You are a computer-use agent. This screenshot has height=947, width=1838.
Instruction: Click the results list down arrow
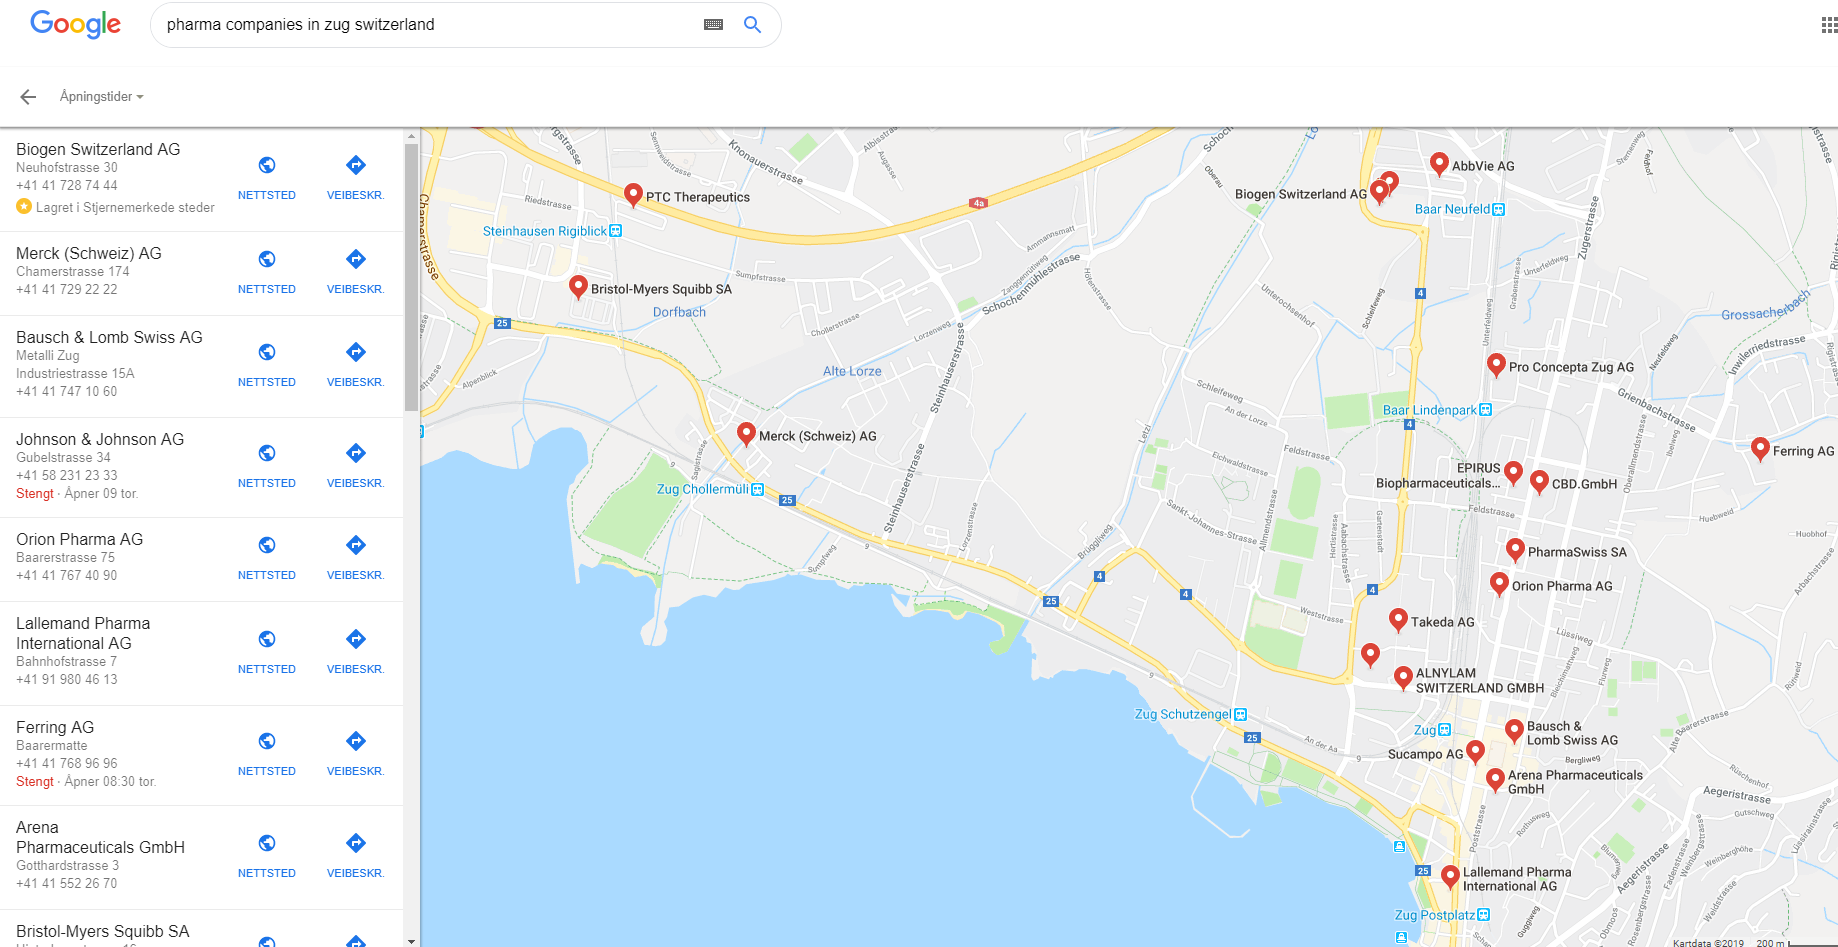tap(411, 940)
